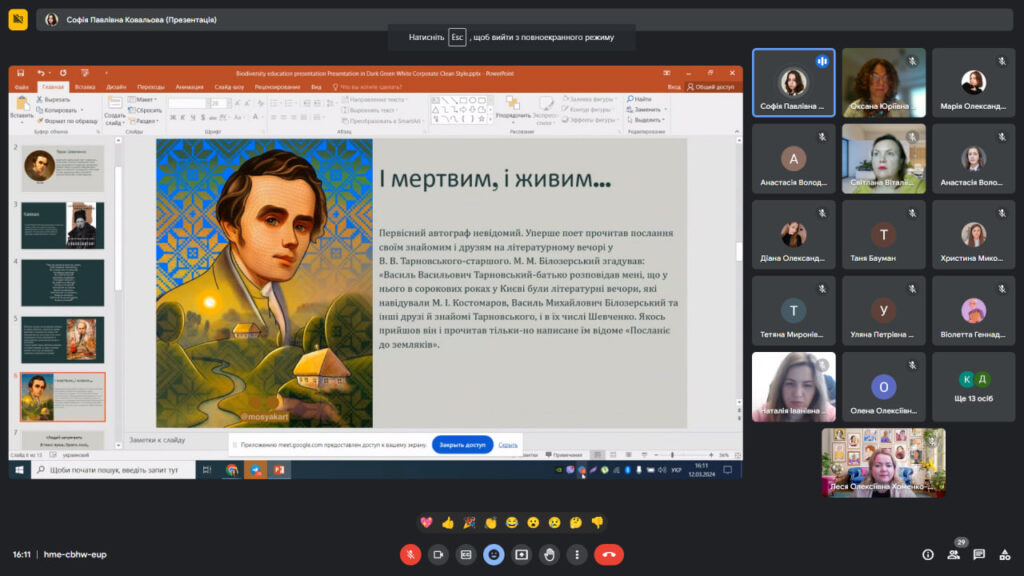Open the three-dot more options menu
Screen dimensions: 1024x576
click(x=576, y=554)
